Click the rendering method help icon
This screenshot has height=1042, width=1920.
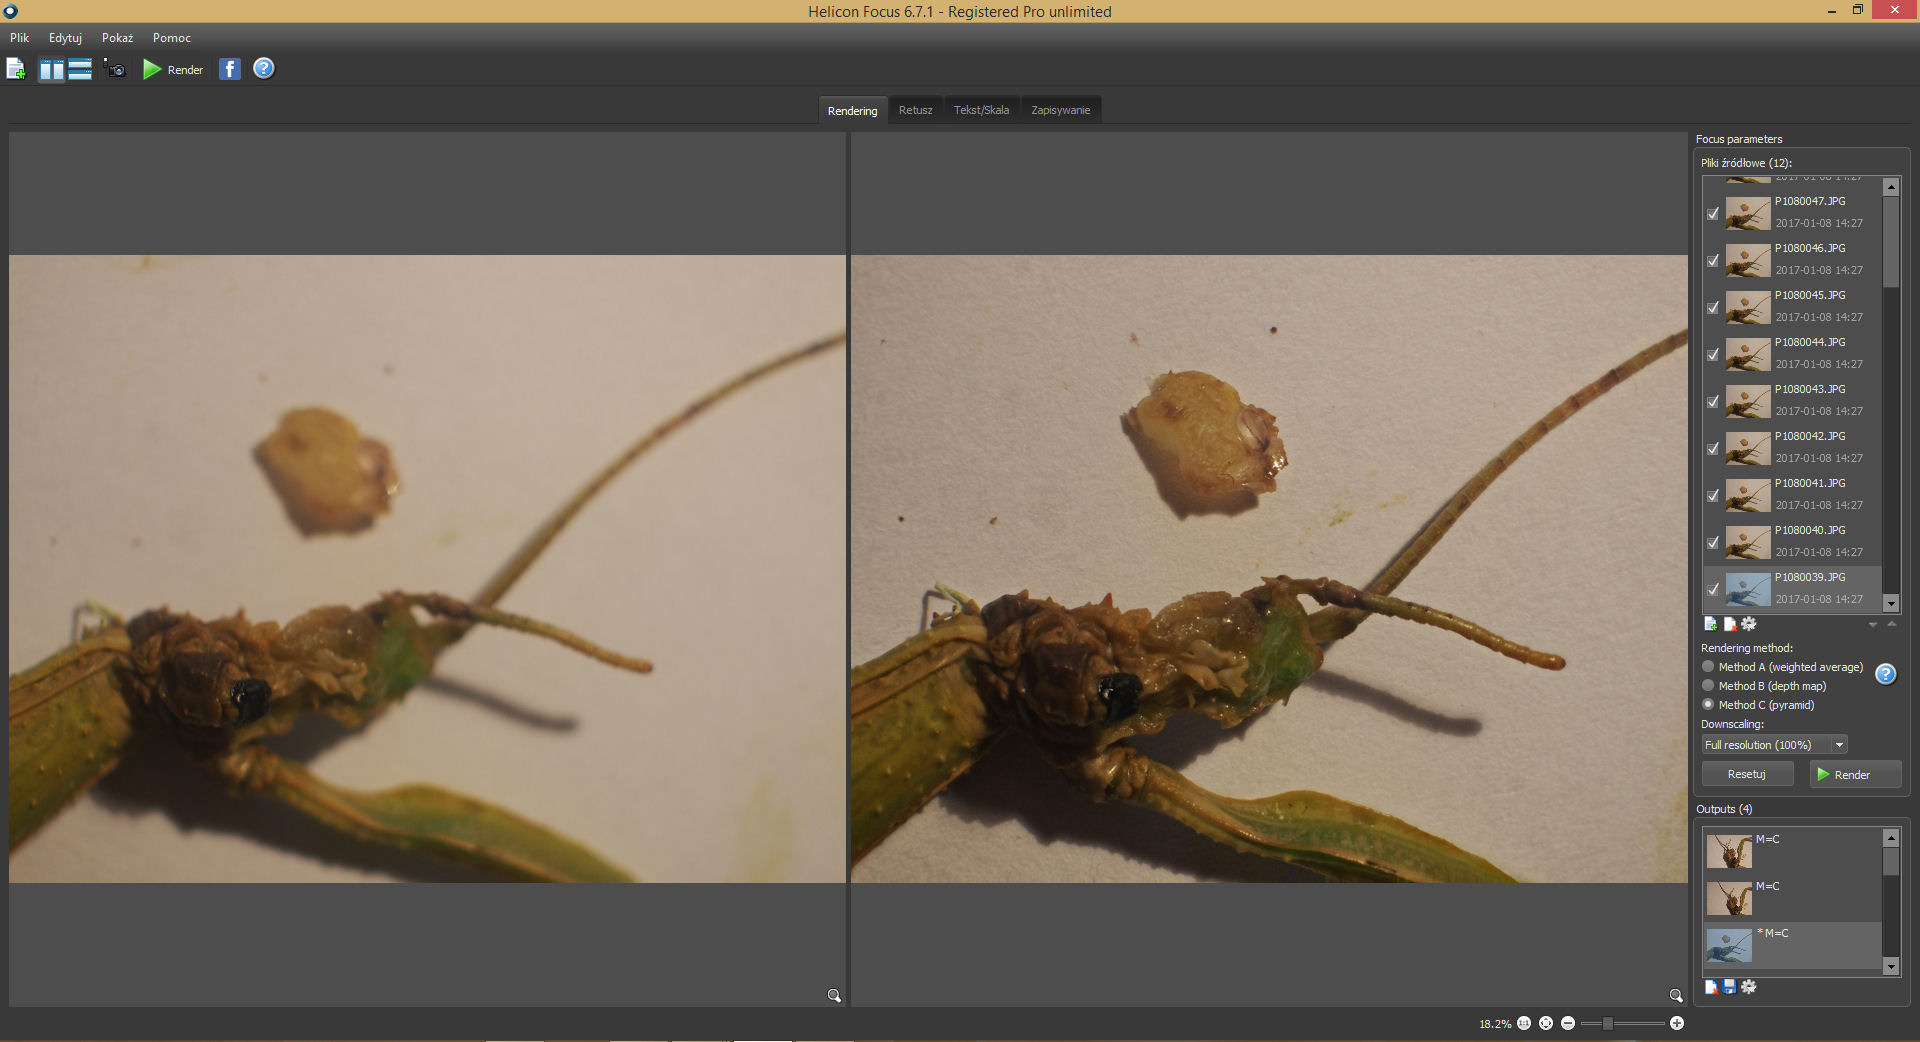point(1885,674)
